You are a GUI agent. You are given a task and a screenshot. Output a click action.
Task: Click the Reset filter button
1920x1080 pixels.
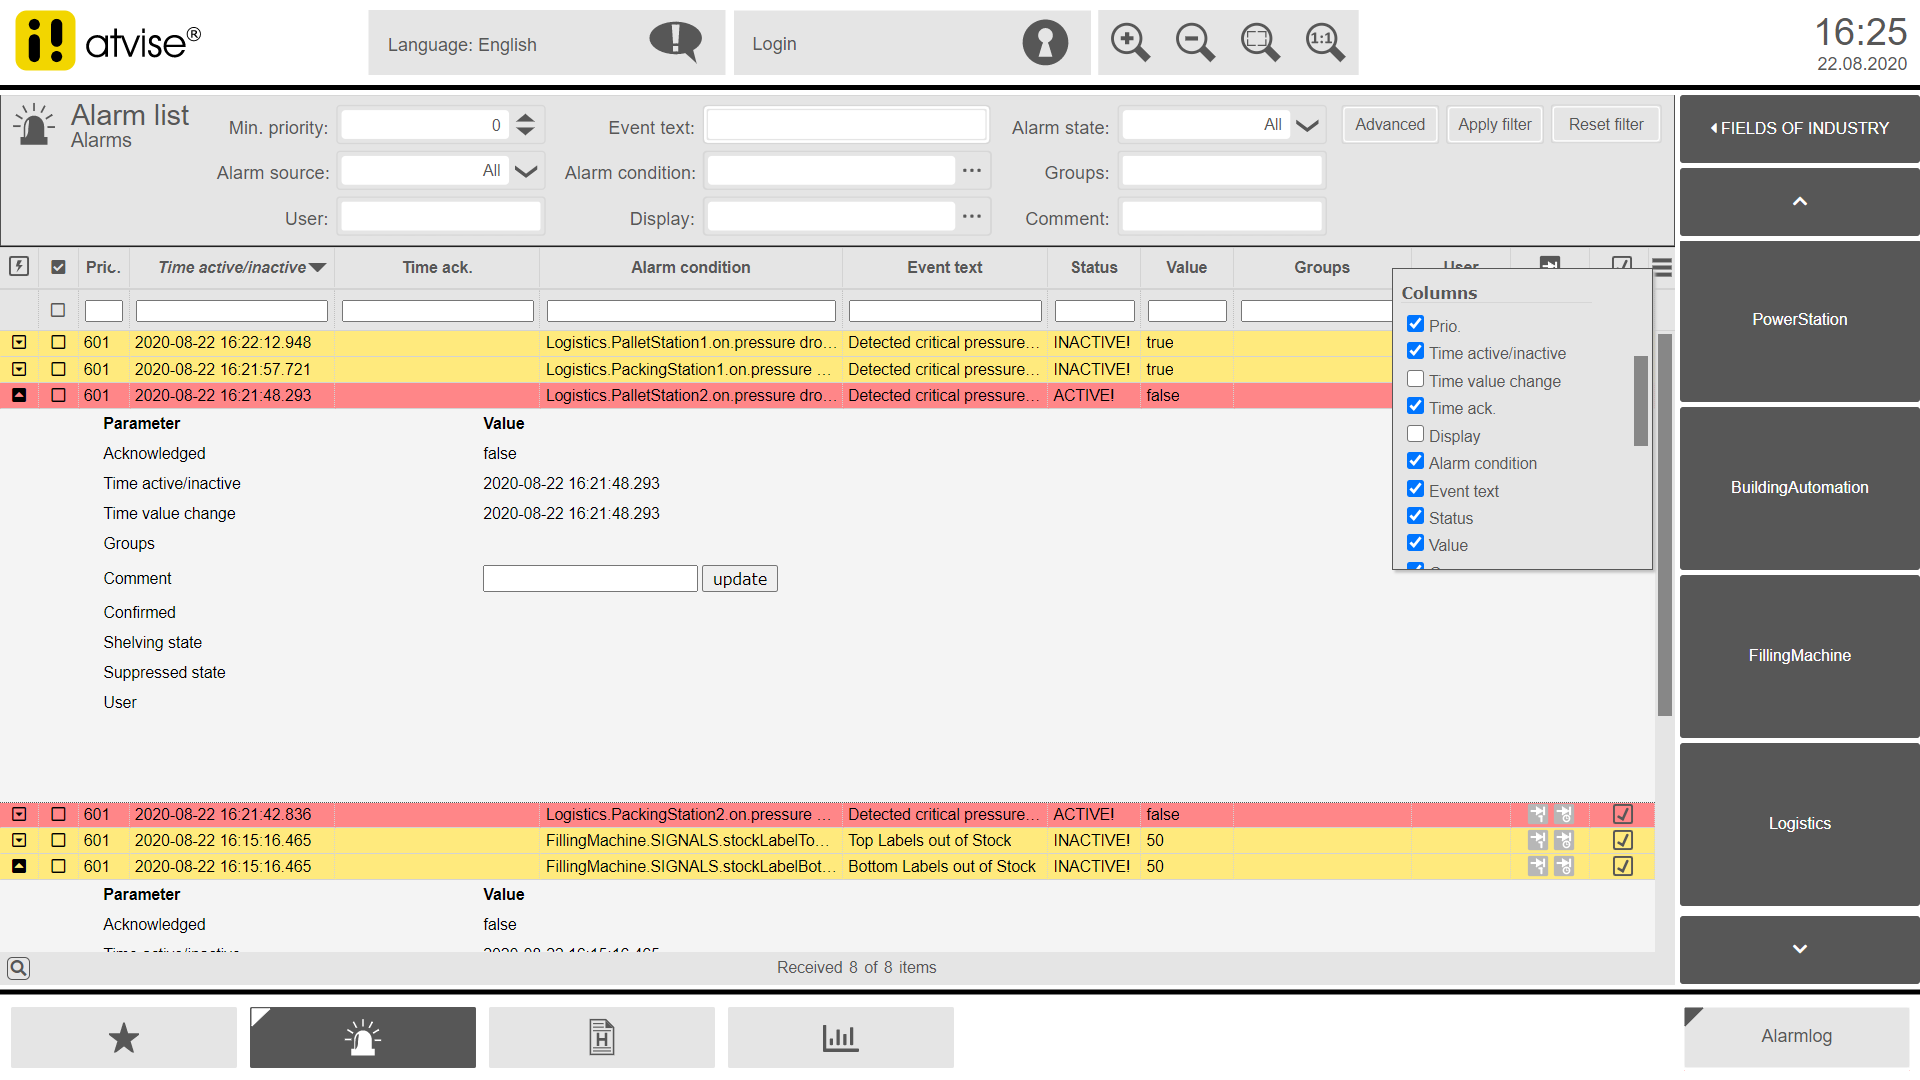coord(1606,125)
